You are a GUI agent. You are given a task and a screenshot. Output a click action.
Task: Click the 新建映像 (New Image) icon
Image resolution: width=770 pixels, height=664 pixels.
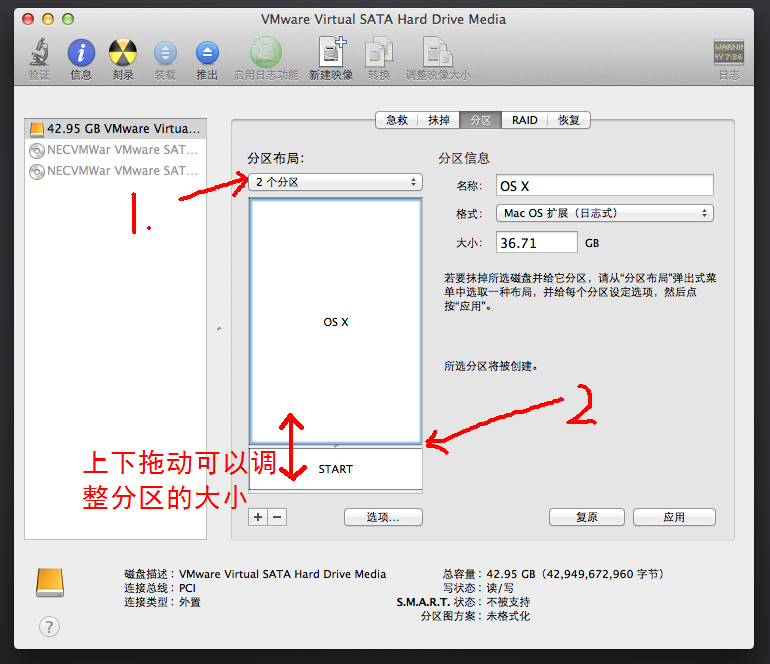coord(331,53)
